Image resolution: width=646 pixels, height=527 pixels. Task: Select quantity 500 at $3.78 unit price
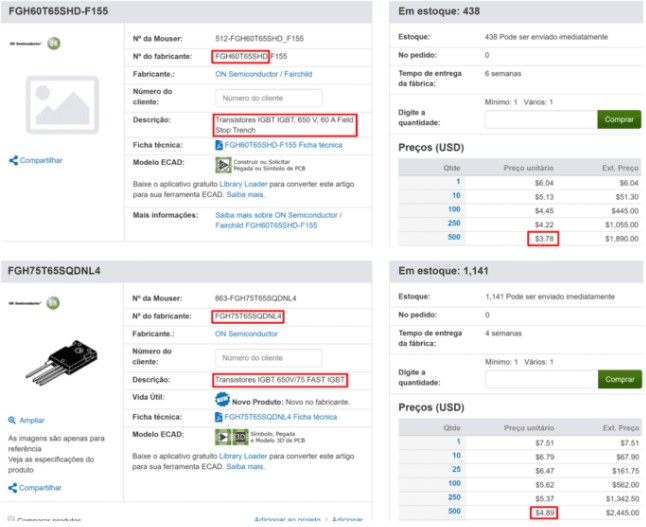point(454,237)
